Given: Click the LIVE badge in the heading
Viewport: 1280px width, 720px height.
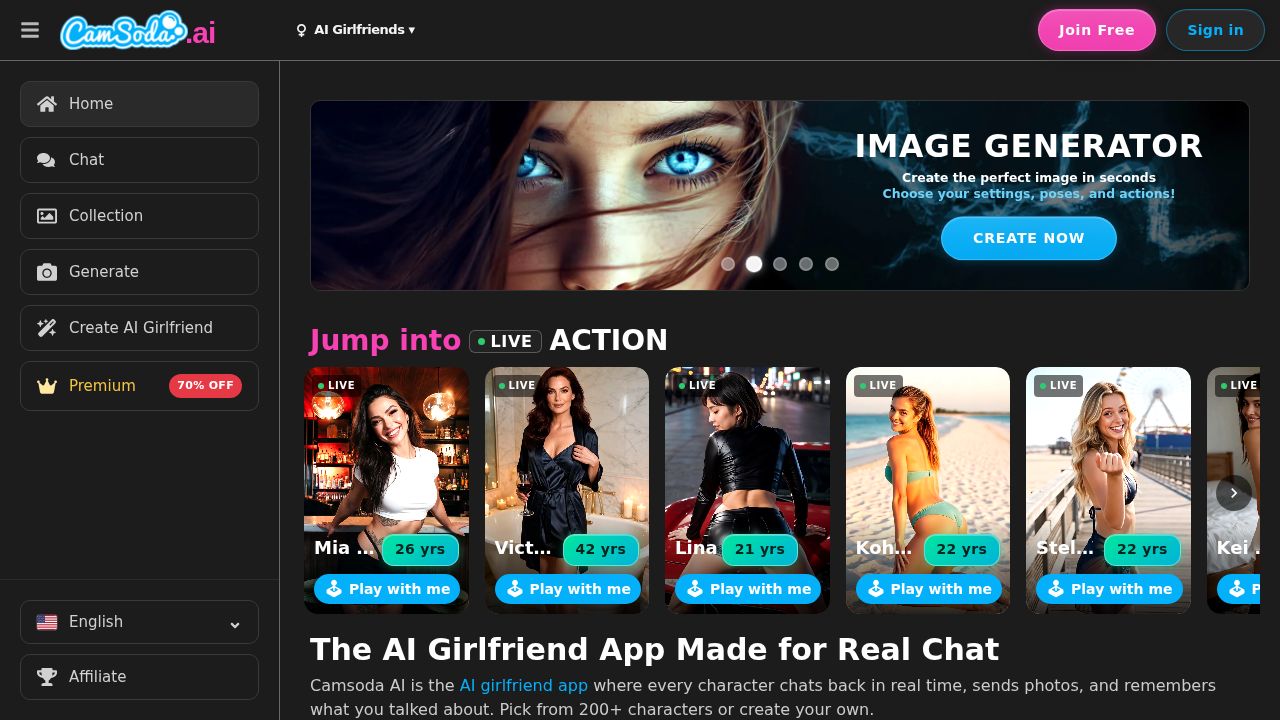Looking at the screenshot, I should [x=505, y=341].
